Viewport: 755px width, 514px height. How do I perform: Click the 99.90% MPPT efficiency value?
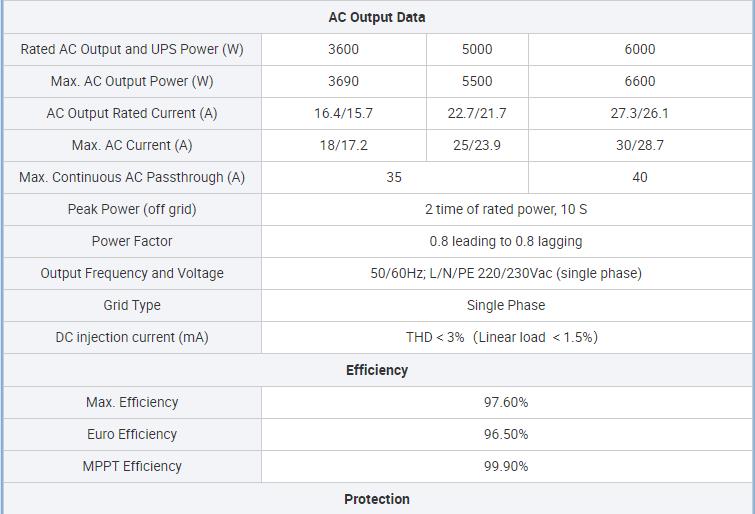pos(506,466)
